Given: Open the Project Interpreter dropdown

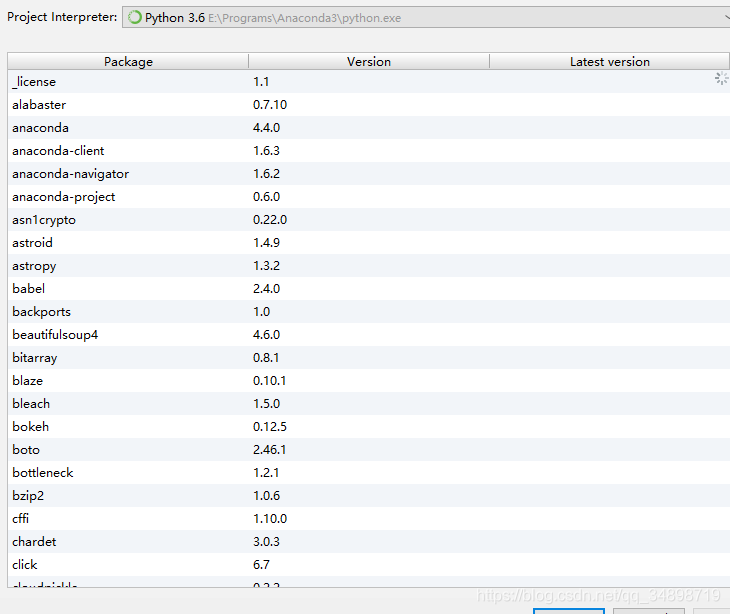Looking at the screenshot, I should [426, 18].
